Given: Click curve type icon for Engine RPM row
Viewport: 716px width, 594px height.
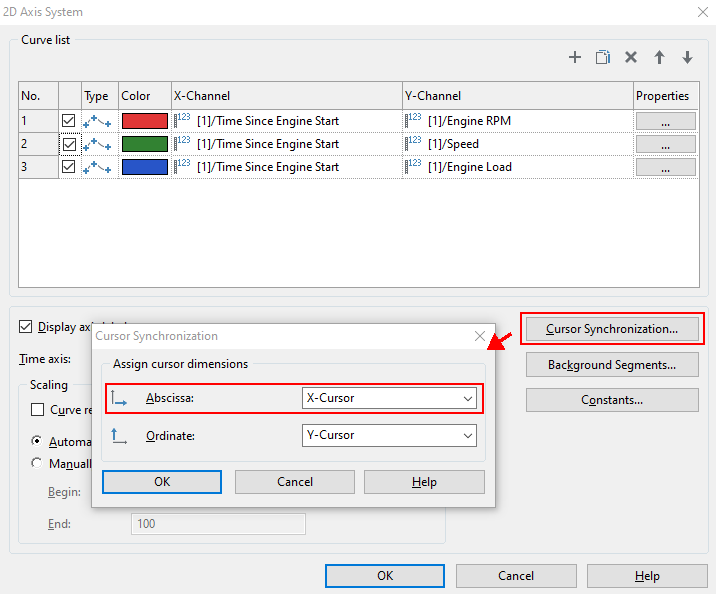Looking at the screenshot, I should pyautogui.click(x=97, y=121).
